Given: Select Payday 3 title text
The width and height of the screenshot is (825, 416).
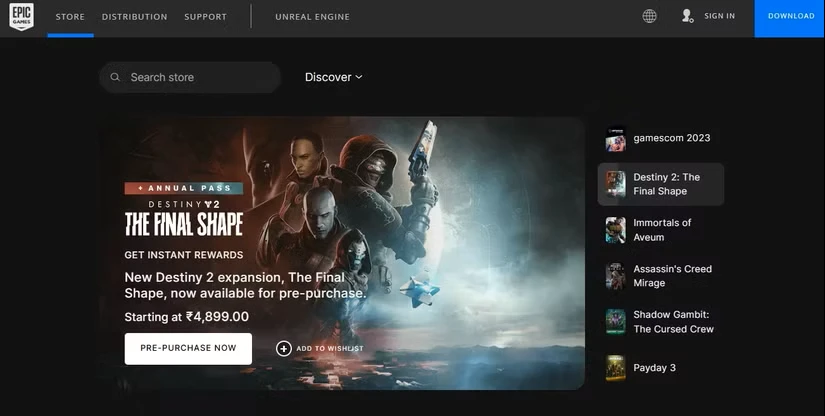Looking at the screenshot, I should (x=654, y=368).
